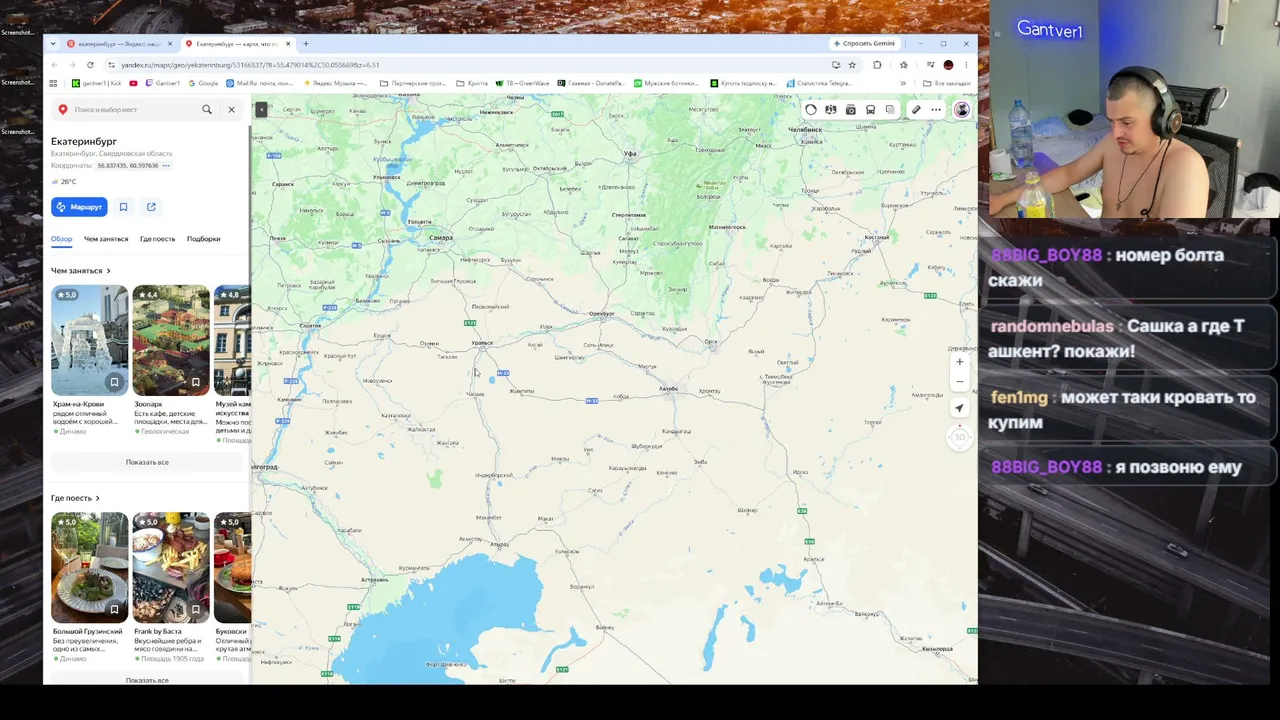Toggle the panoramas and photos layer icon
1280x720 pixels.
point(831,110)
